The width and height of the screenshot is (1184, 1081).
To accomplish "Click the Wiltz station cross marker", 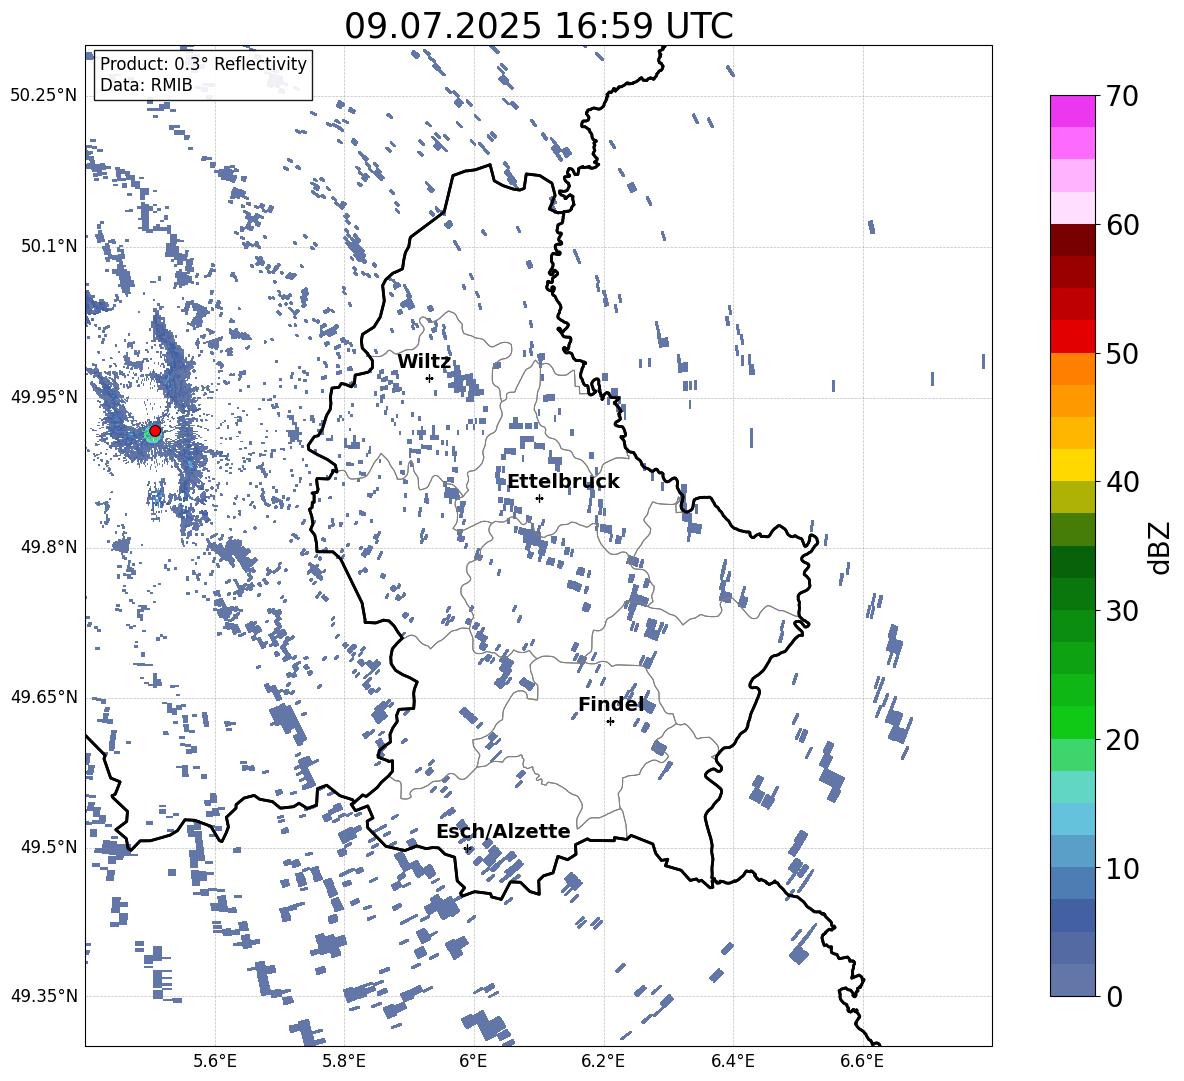I will pyautogui.click(x=430, y=379).
